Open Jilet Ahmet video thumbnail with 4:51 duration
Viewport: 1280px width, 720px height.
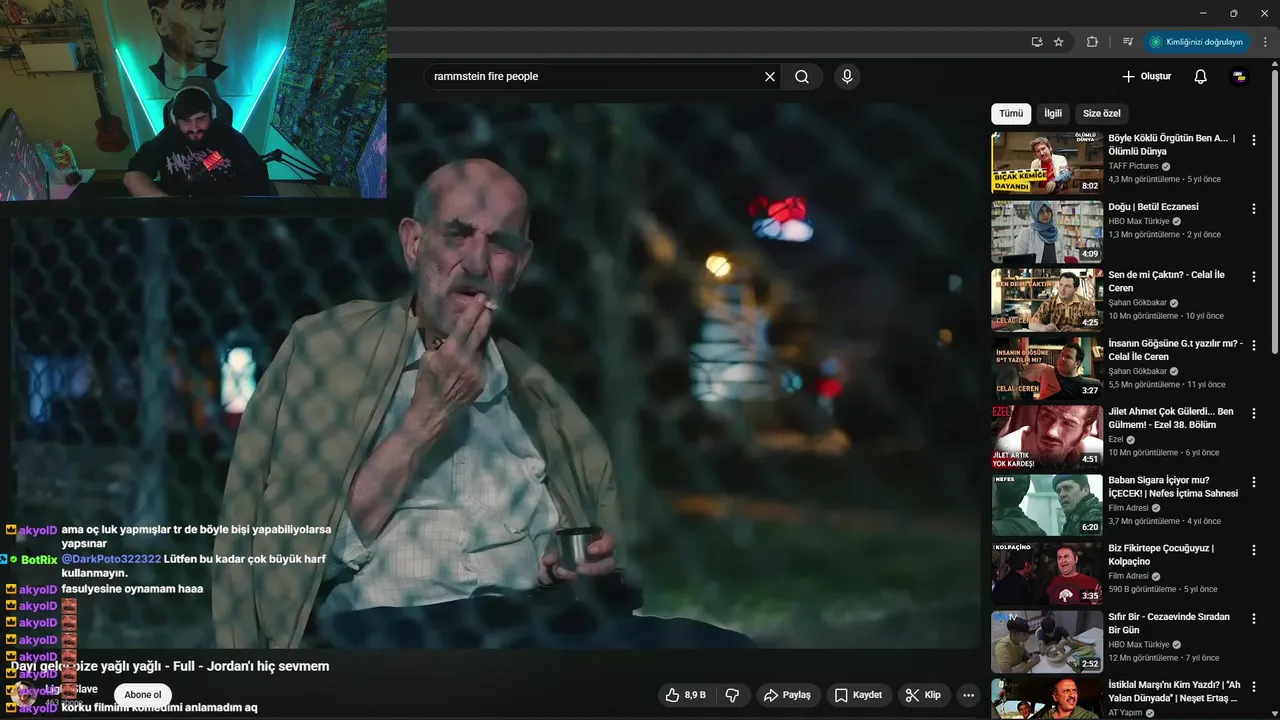click(x=1047, y=436)
